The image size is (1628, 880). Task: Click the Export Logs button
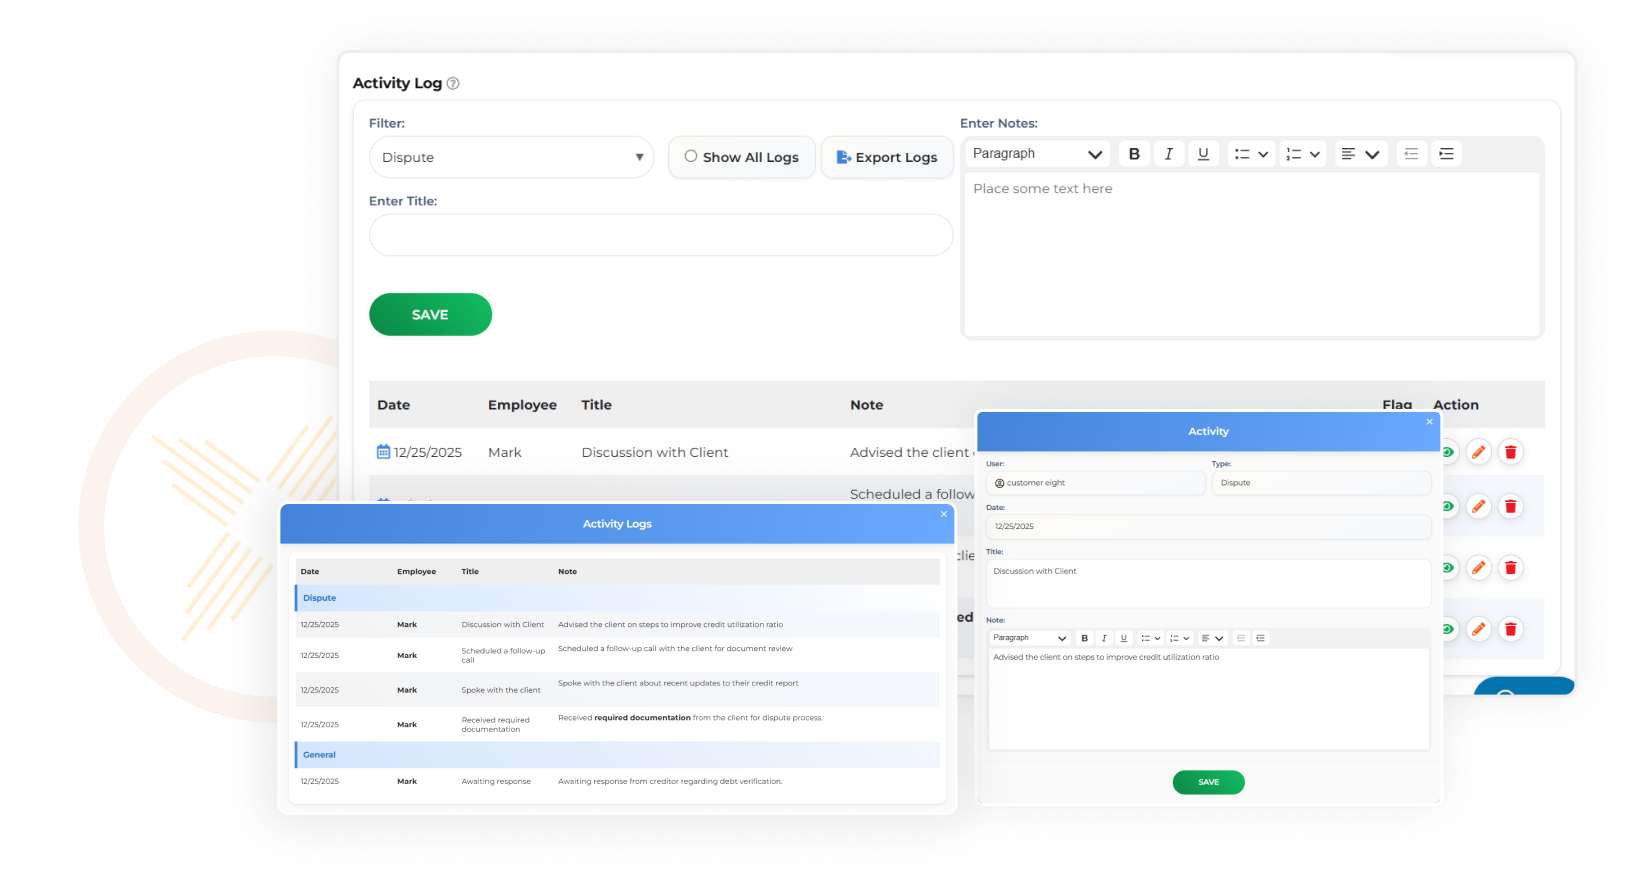click(887, 157)
